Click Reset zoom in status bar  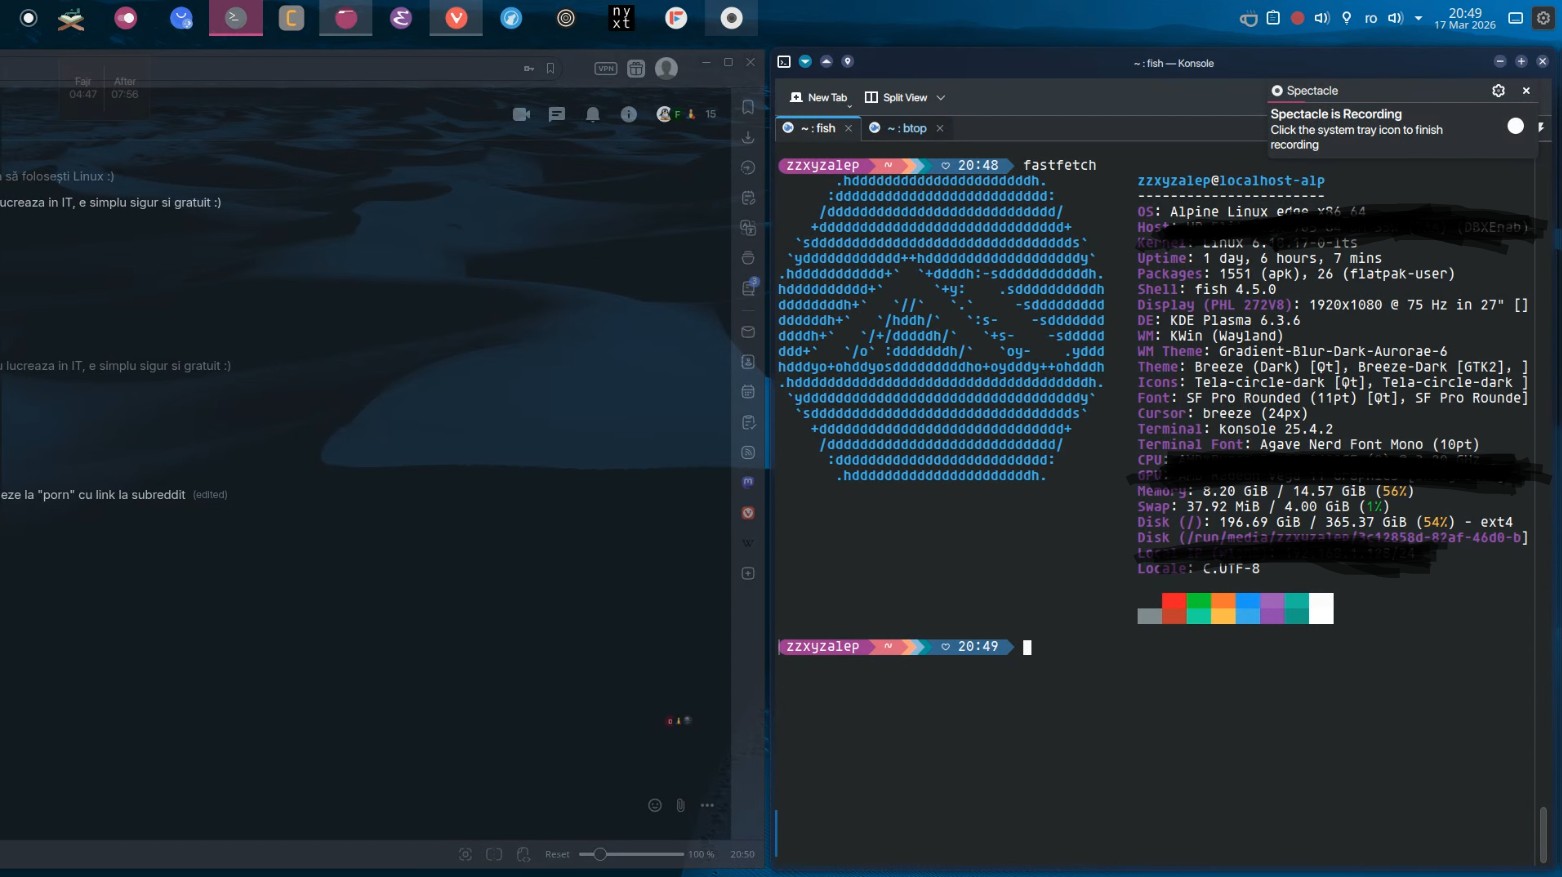[557, 854]
